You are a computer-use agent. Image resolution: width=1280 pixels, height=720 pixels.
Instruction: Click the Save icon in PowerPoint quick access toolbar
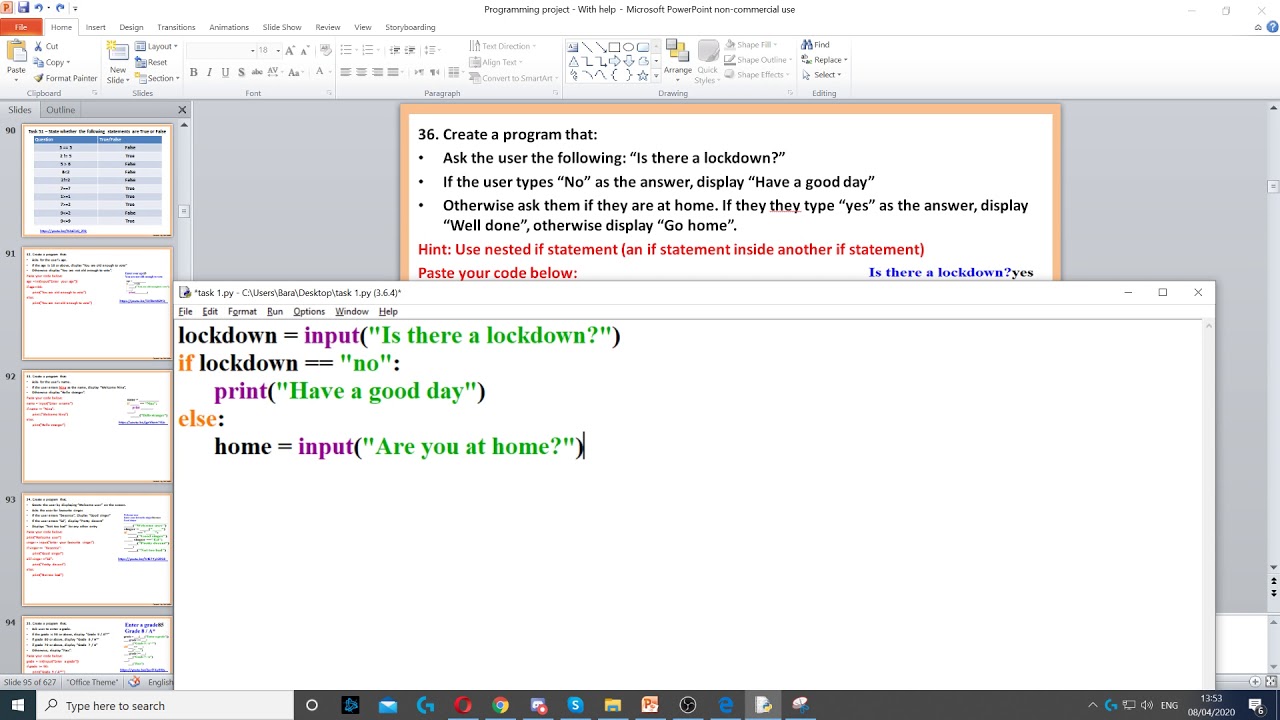(23, 8)
